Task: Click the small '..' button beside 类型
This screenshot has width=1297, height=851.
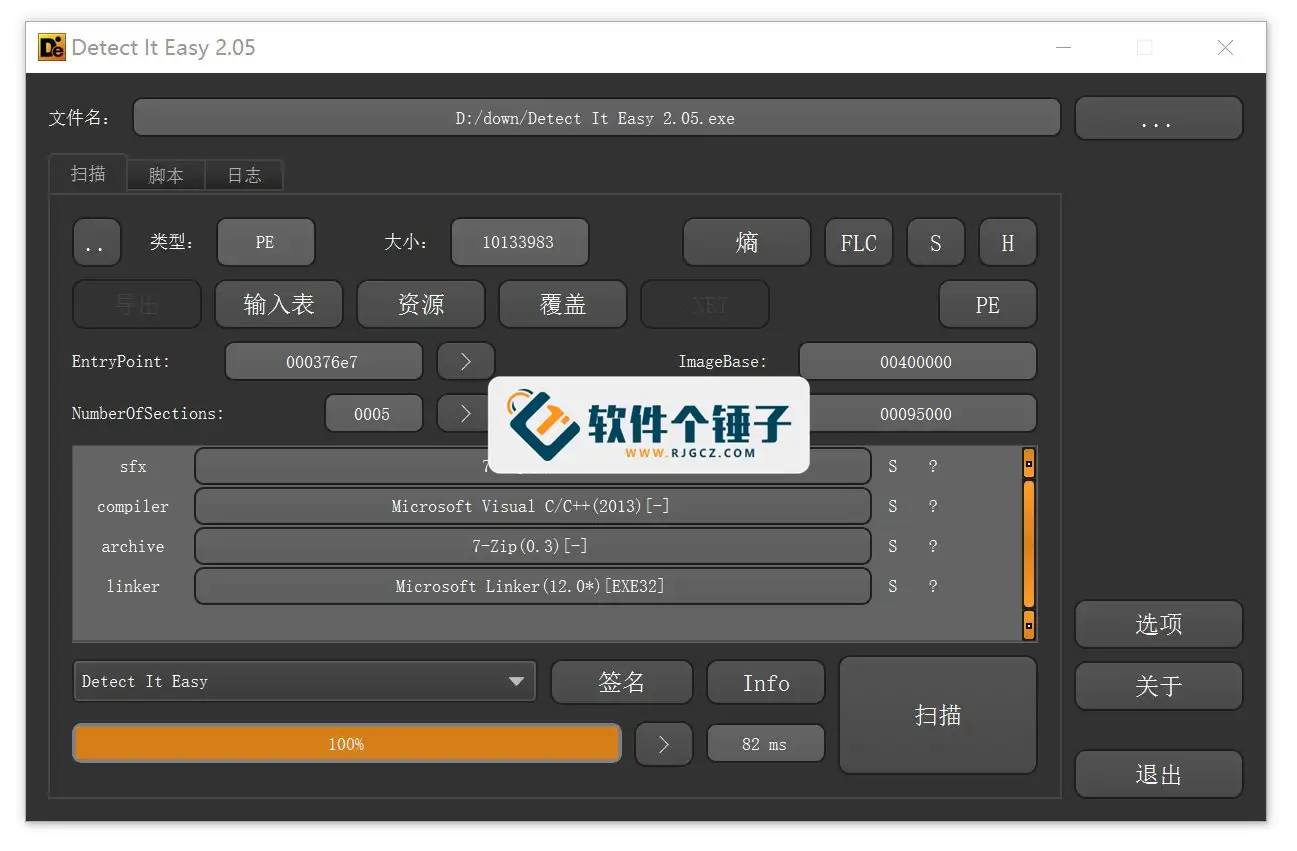Action: [x=96, y=242]
